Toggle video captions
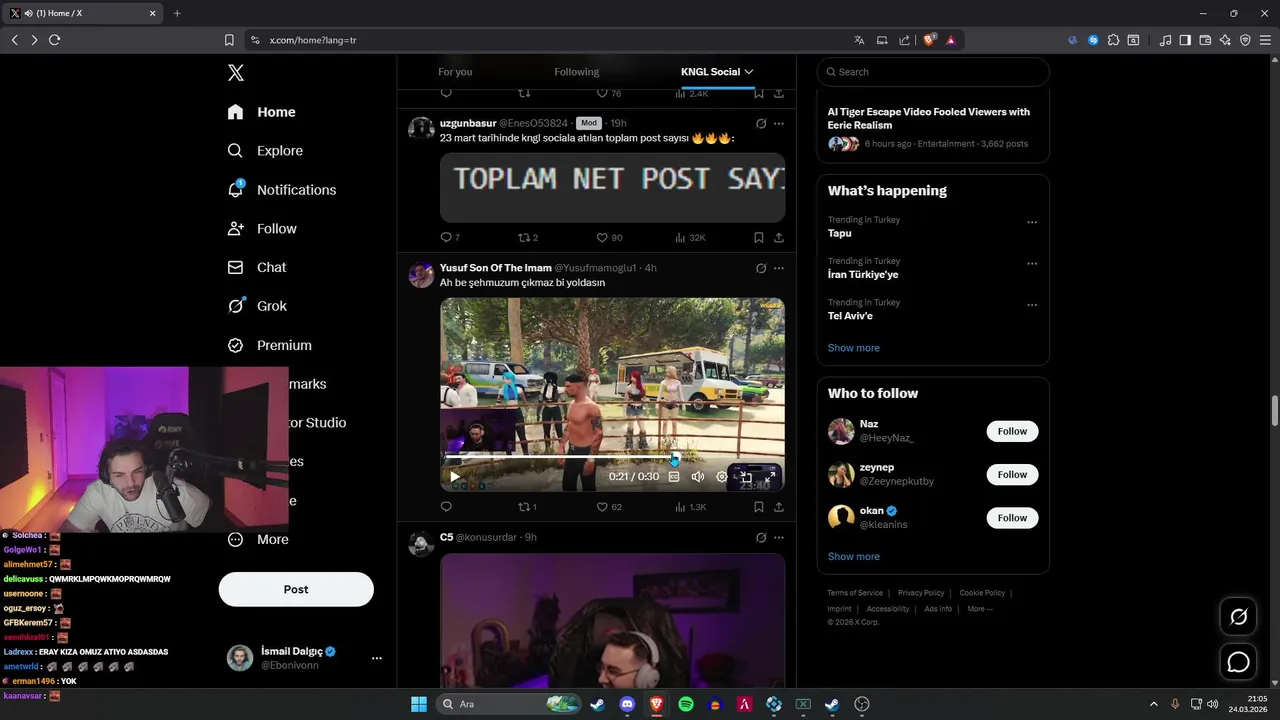The width and height of the screenshot is (1280, 720). tap(674, 477)
